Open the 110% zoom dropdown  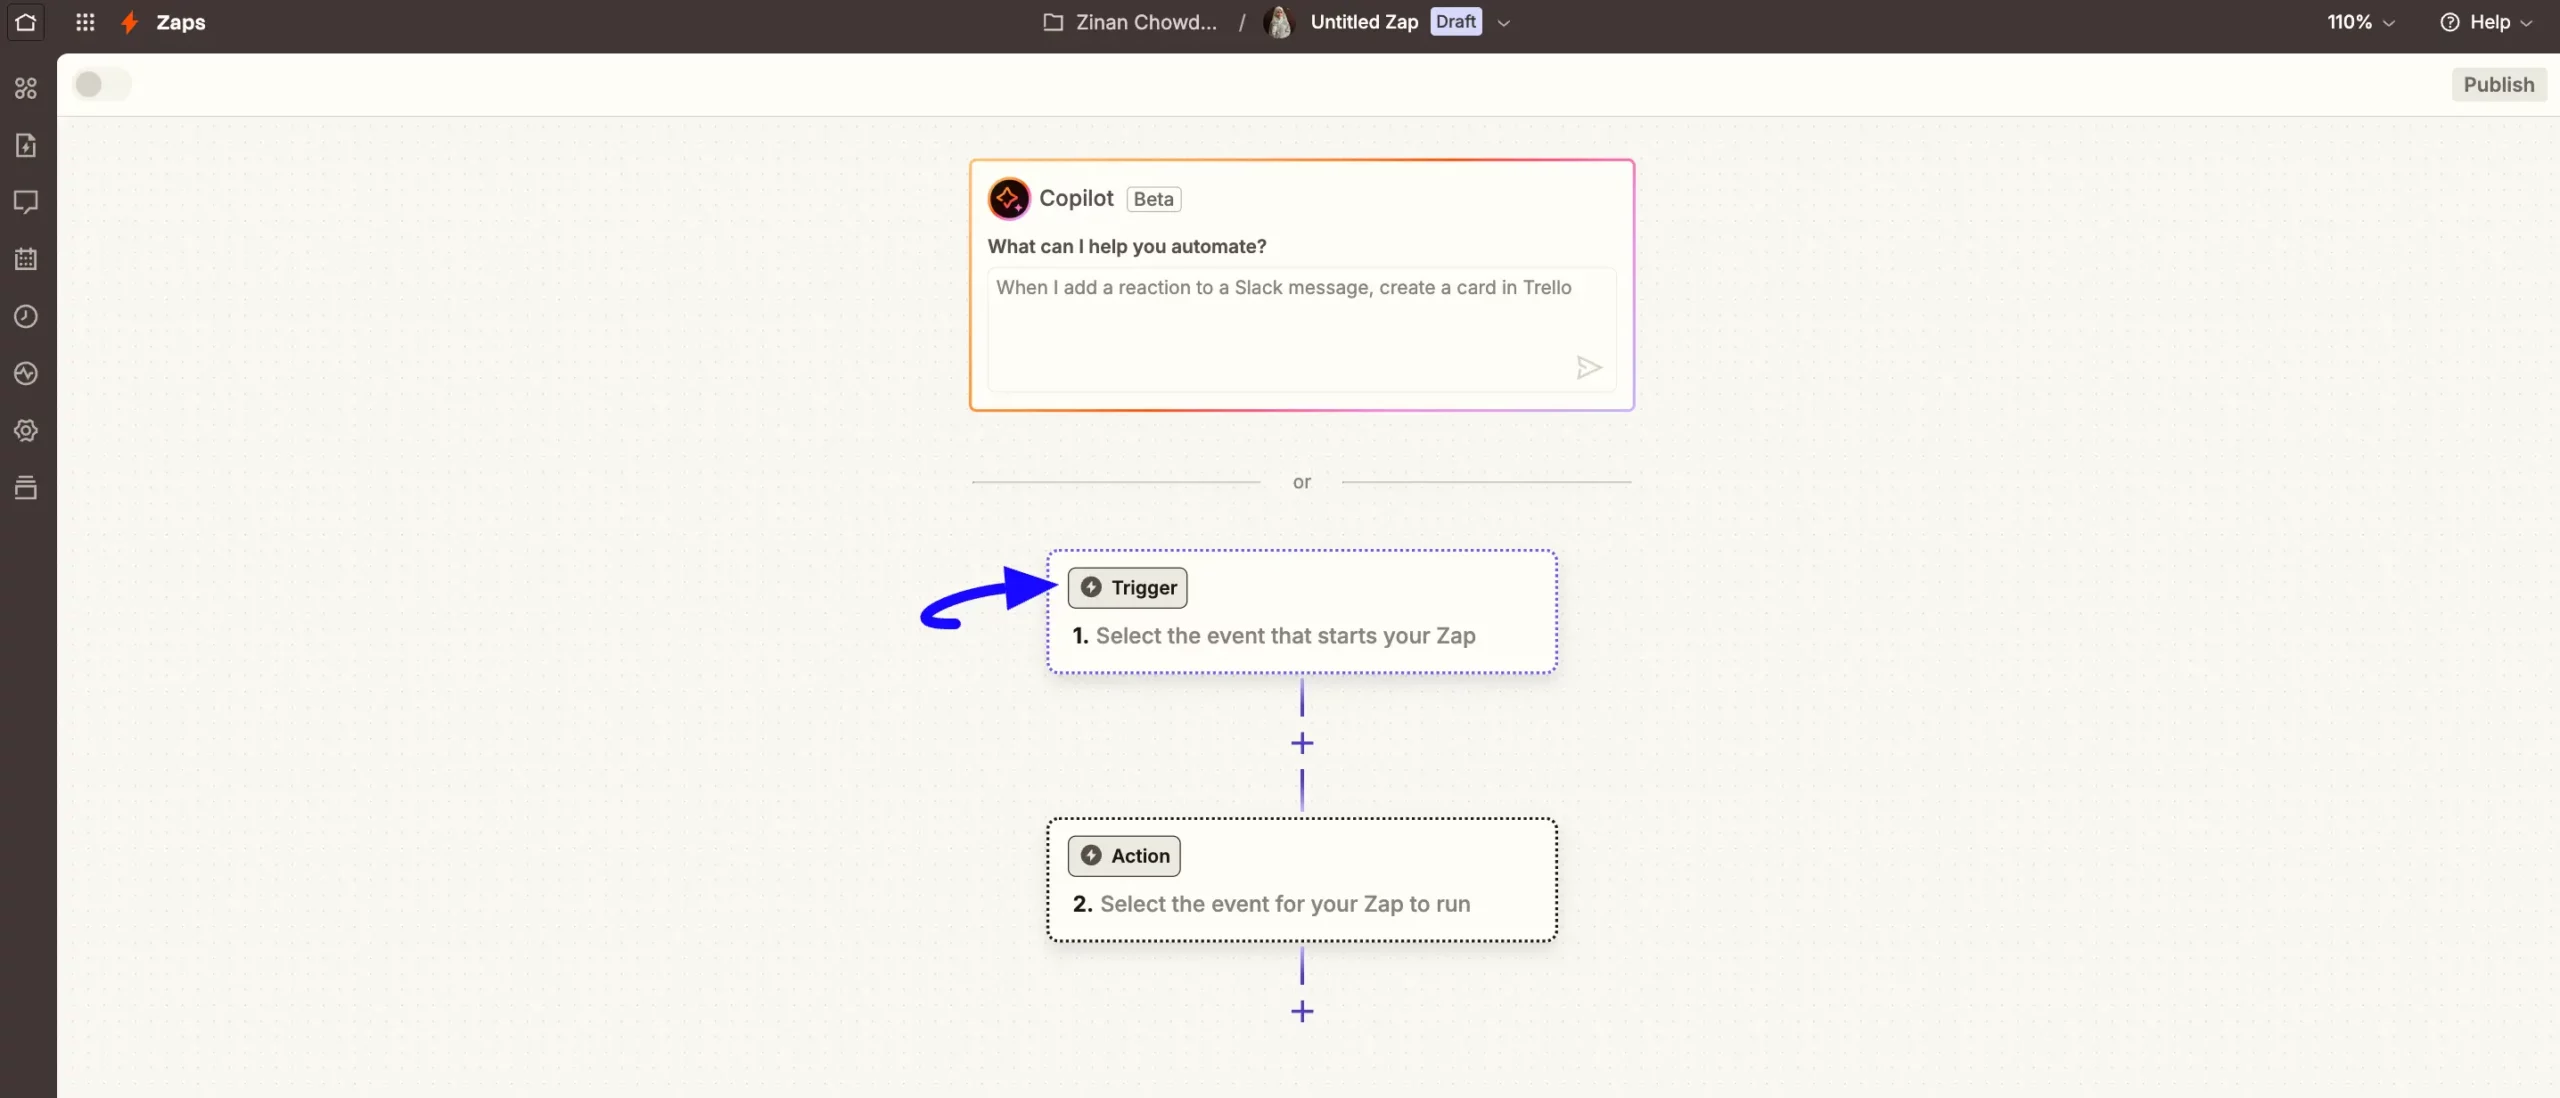click(x=2360, y=22)
